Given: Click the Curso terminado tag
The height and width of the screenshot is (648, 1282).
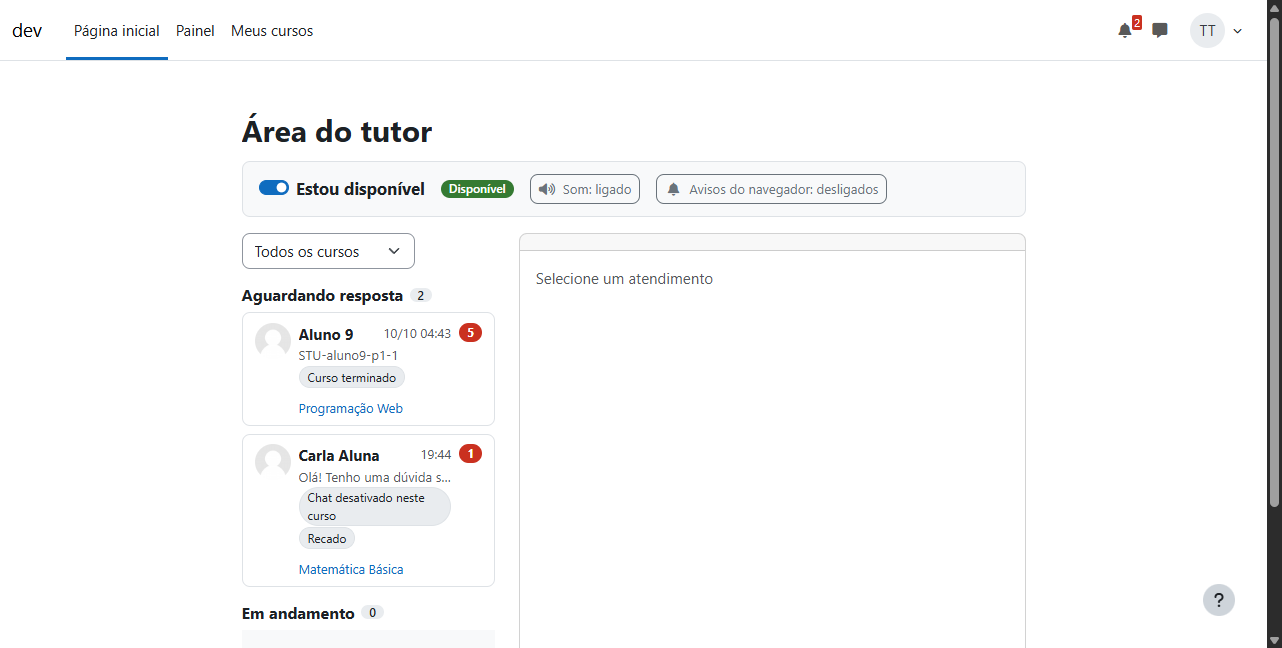Looking at the screenshot, I should coord(352,378).
